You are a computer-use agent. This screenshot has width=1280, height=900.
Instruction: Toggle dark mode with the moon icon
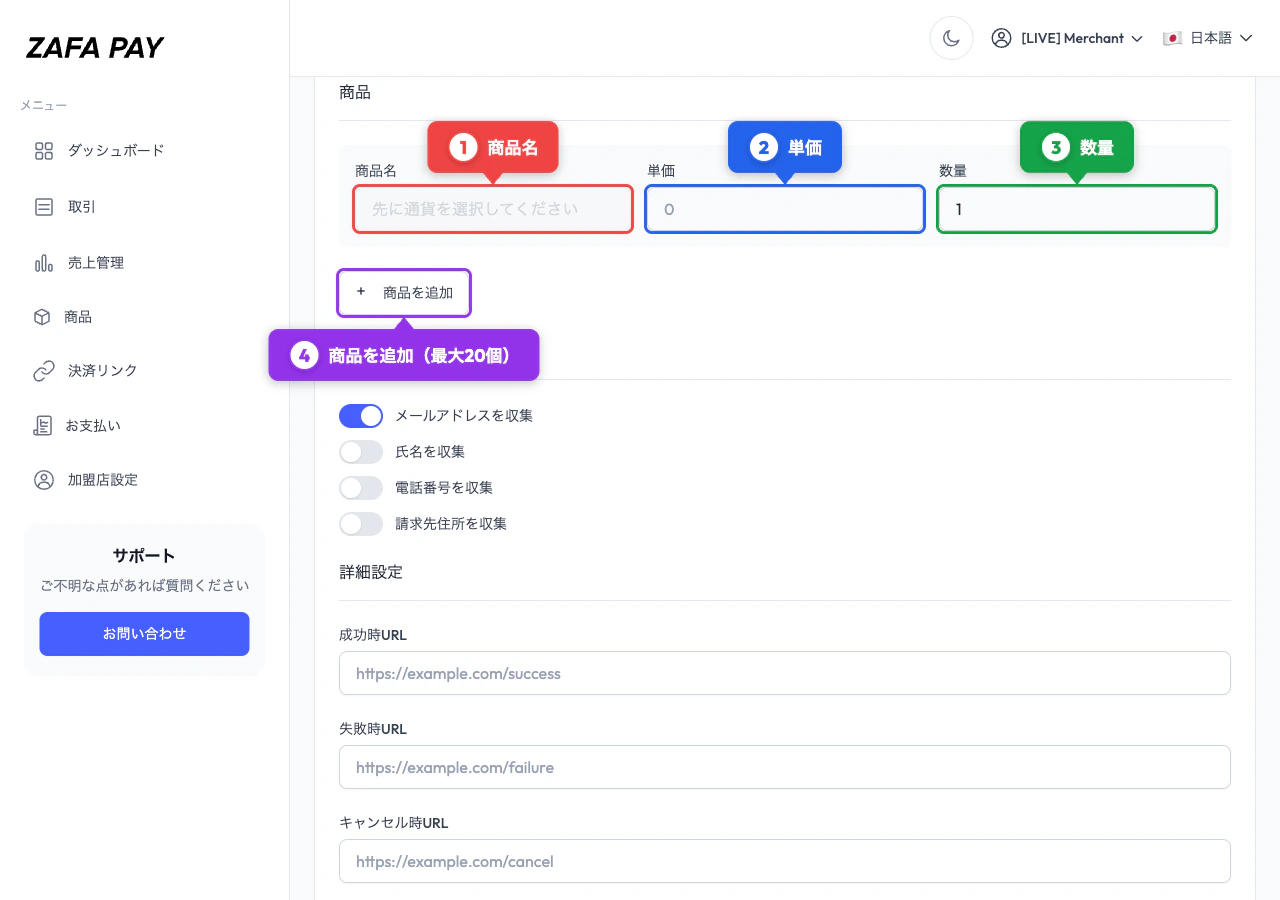click(x=951, y=37)
